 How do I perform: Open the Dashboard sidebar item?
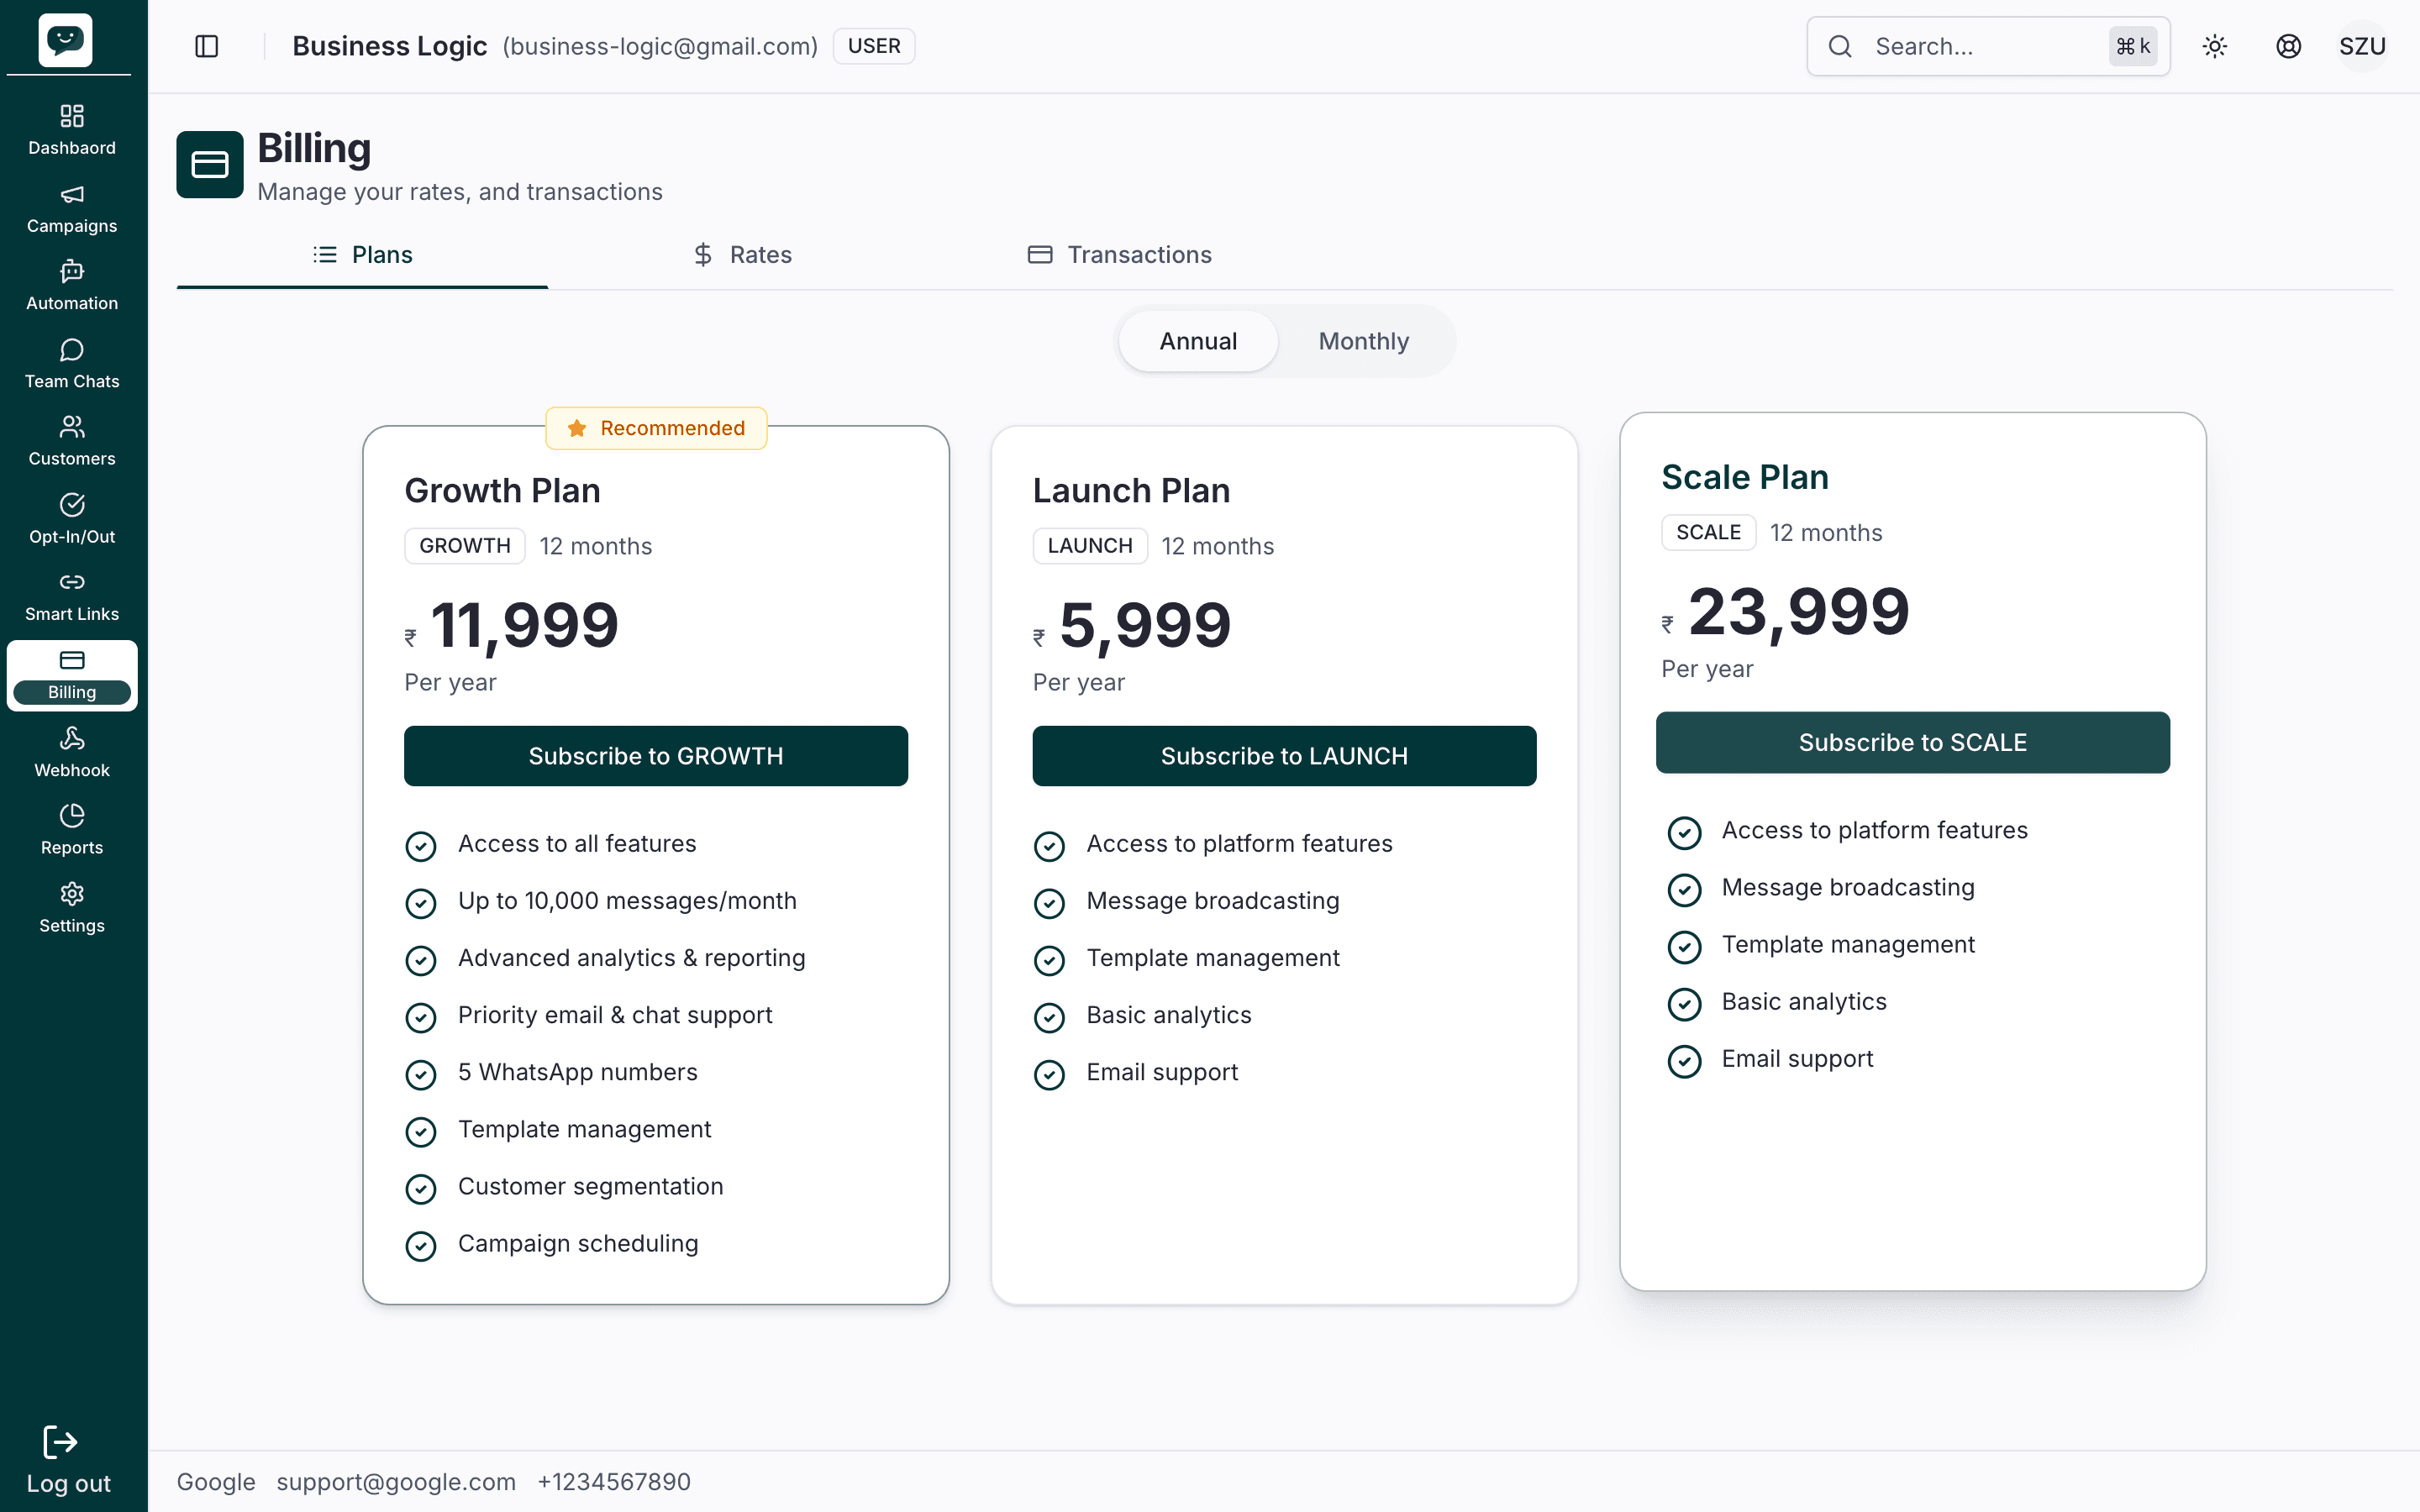[72, 130]
